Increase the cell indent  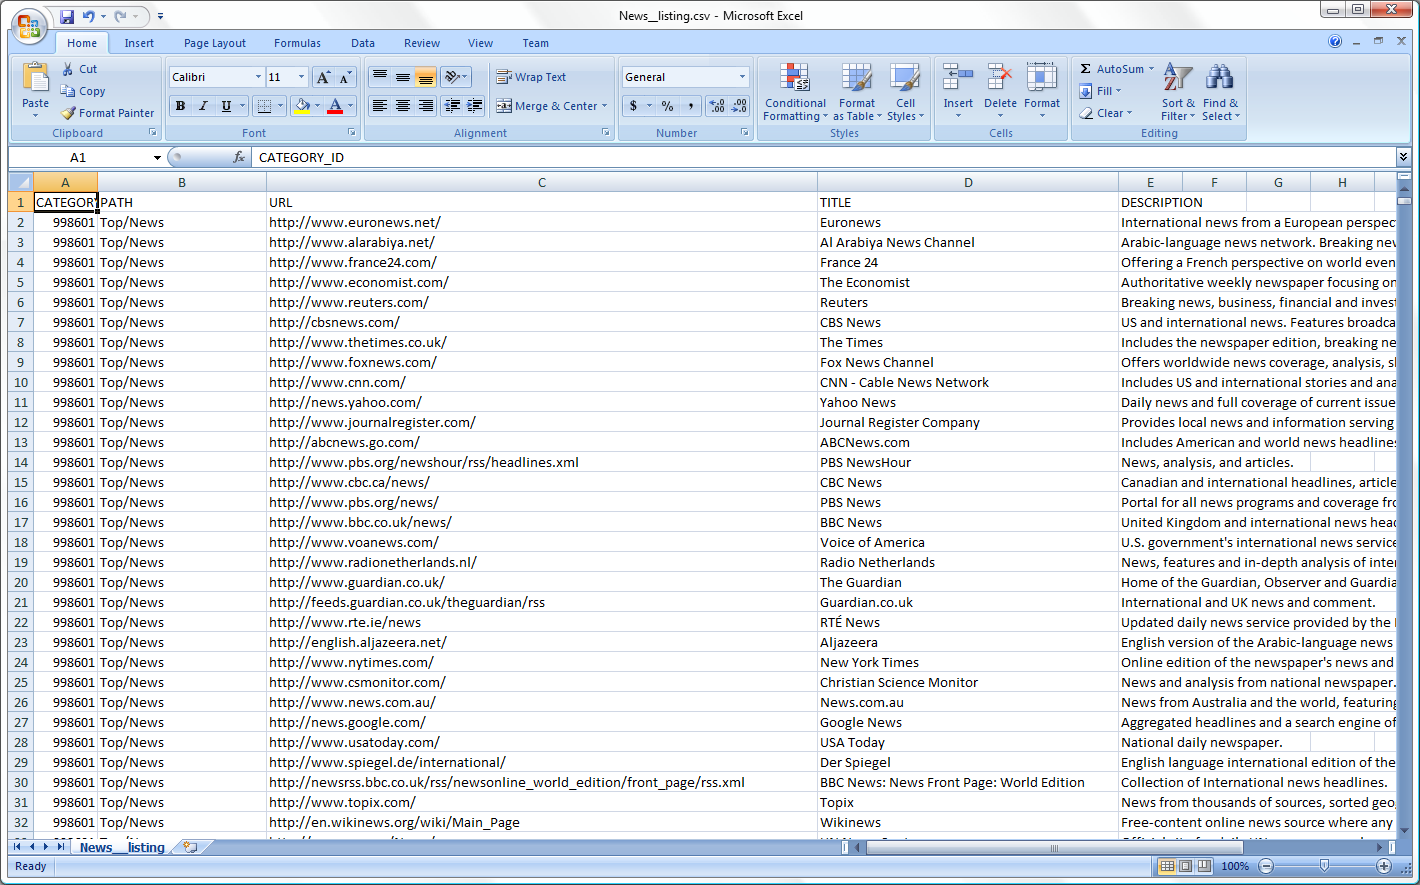click(x=475, y=106)
